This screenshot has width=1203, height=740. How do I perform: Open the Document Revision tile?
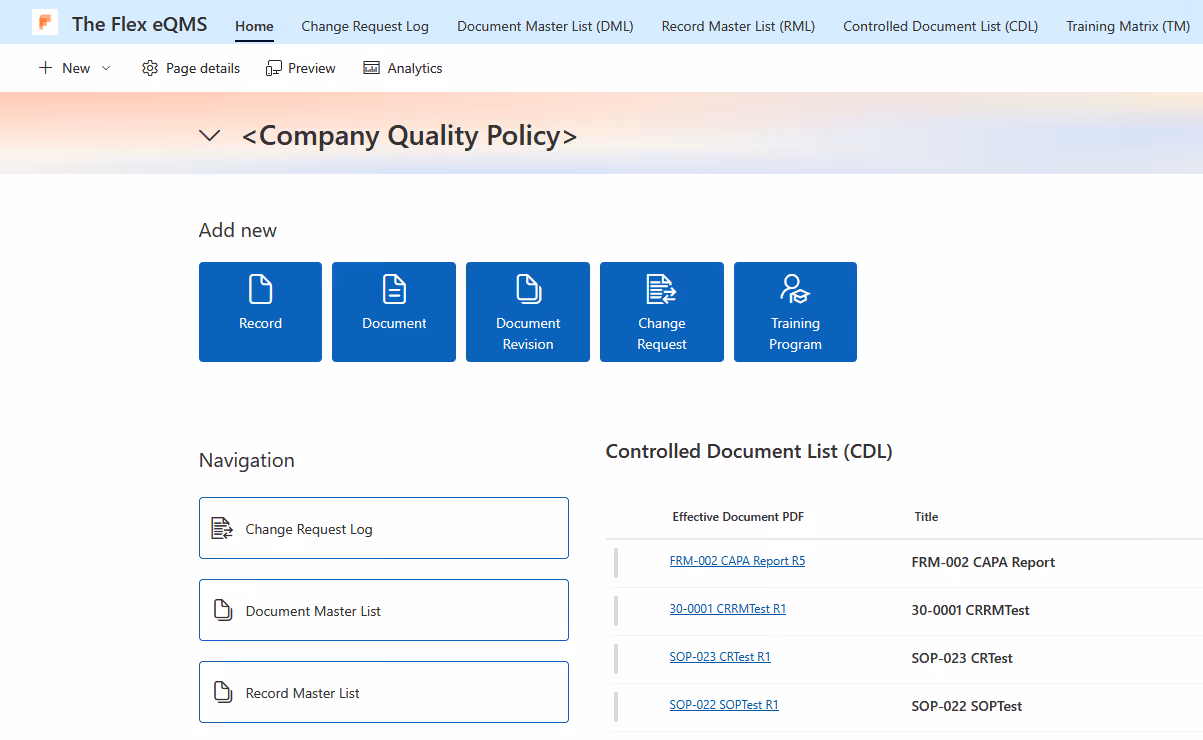click(527, 289)
